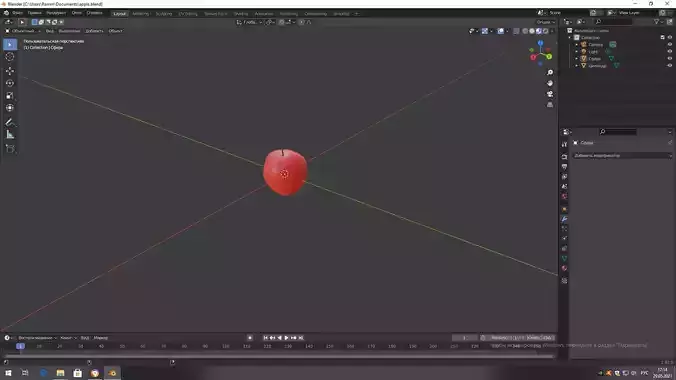Open the outliner filter dropdown
The height and width of the screenshot is (380, 676).
658,22
